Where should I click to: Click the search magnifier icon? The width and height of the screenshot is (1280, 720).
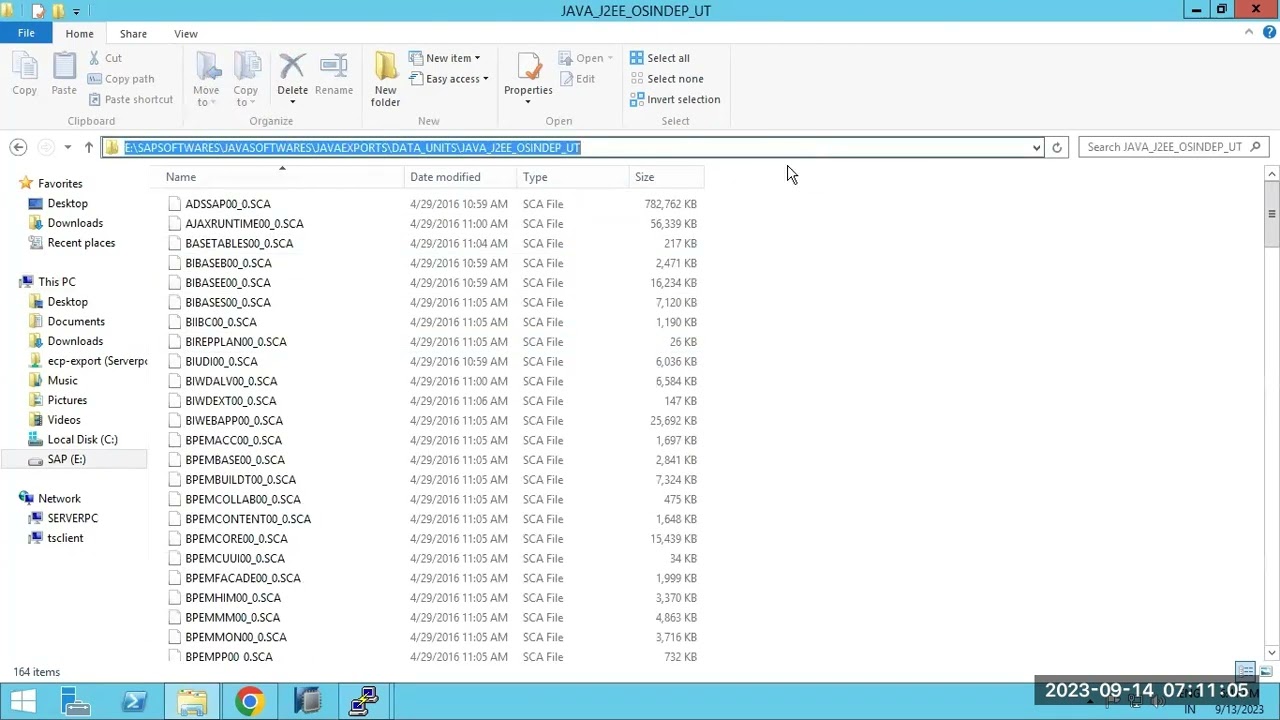click(x=1255, y=147)
